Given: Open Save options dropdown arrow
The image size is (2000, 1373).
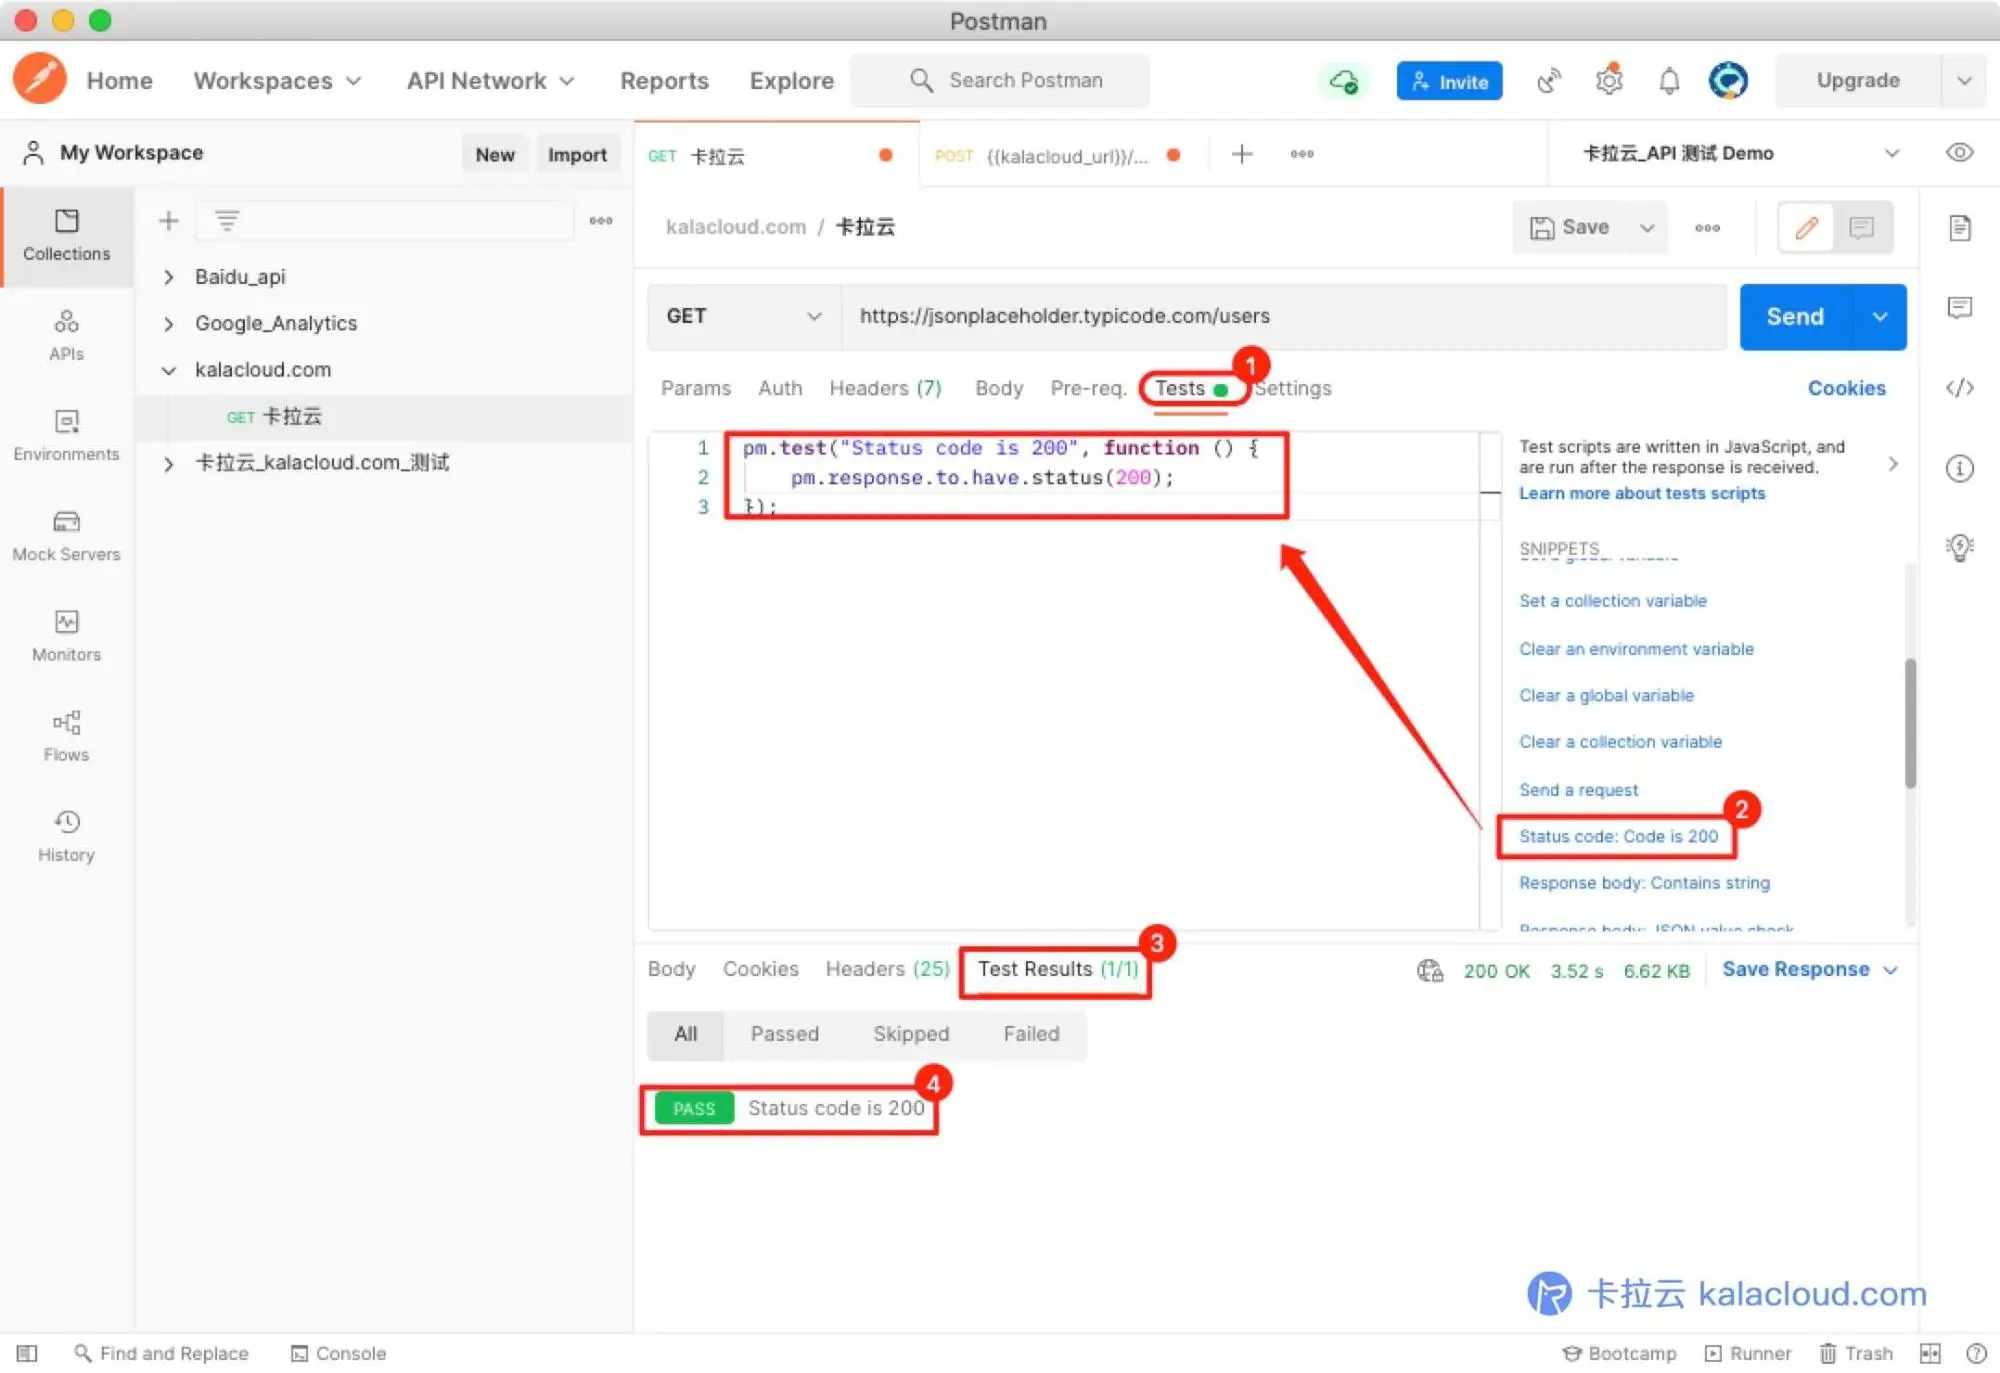Looking at the screenshot, I should pos(1646,228).
